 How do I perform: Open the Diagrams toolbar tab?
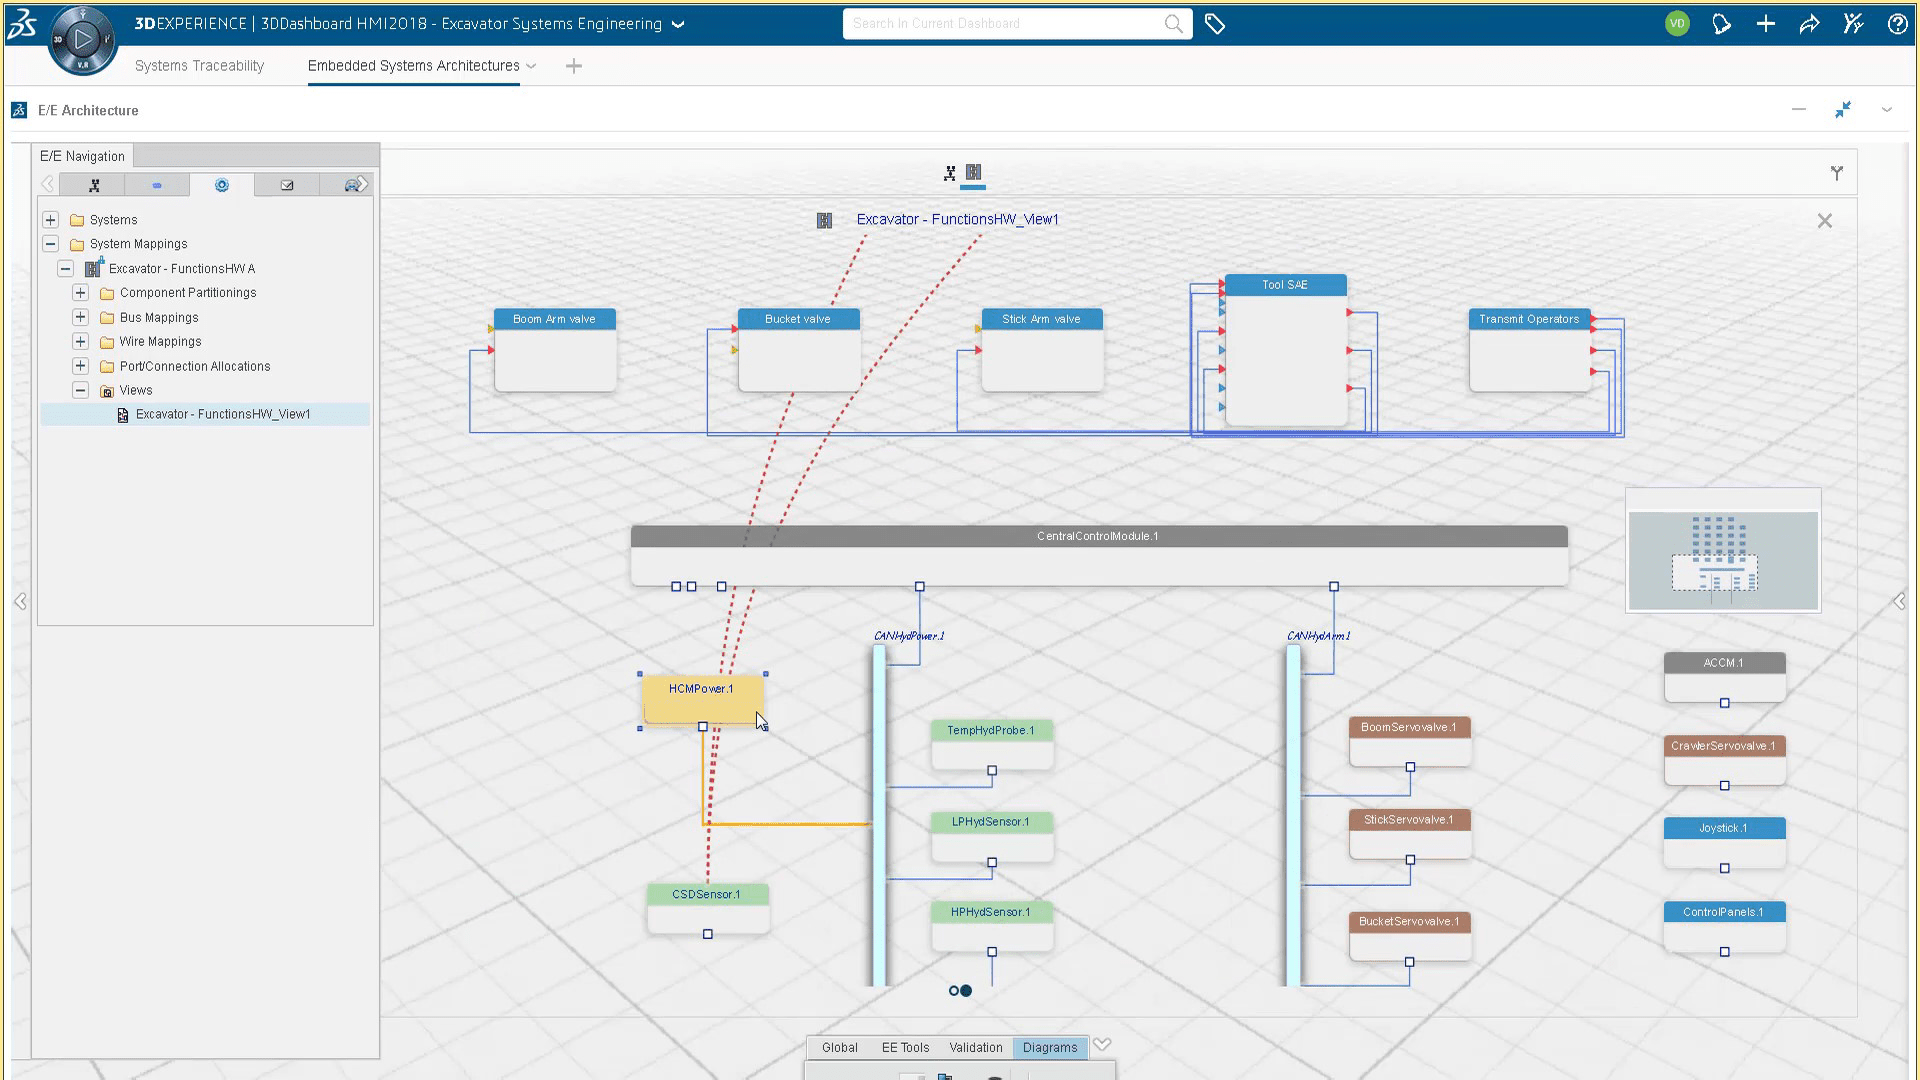(x=1049, y=1047)
